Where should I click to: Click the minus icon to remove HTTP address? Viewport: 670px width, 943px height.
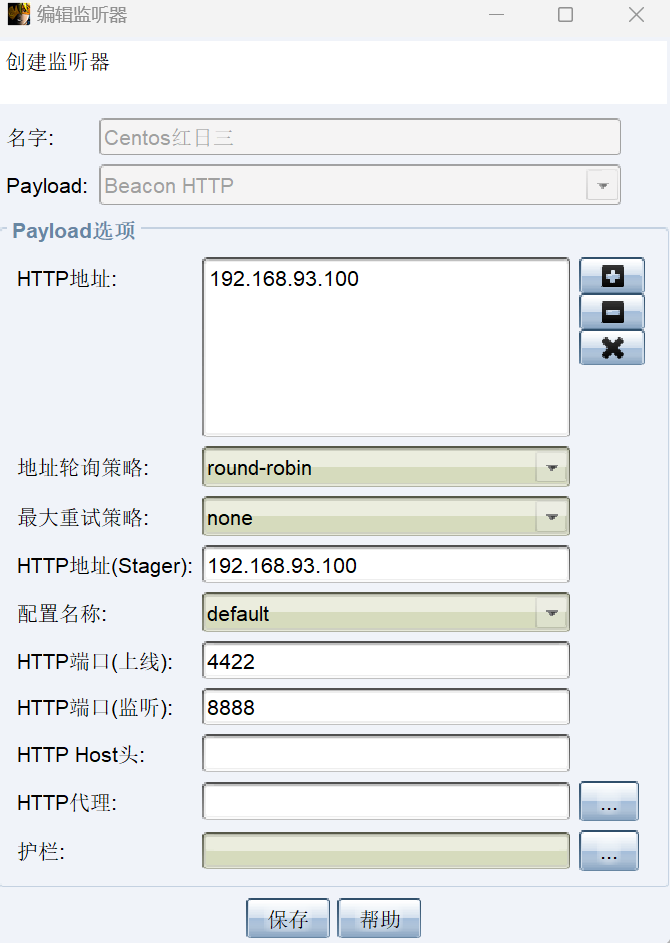click(x=612, y=312)
